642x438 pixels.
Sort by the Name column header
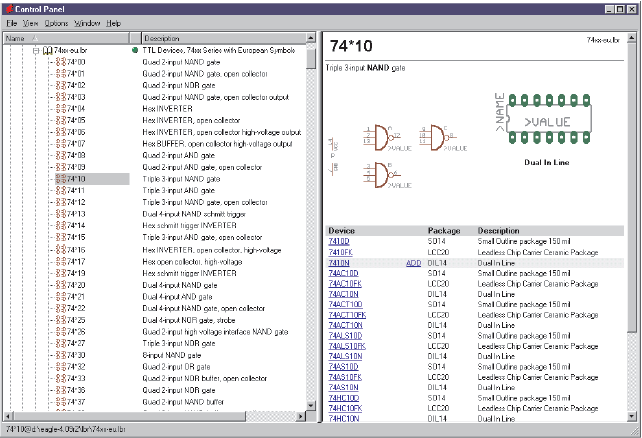(x=66, y=38)
